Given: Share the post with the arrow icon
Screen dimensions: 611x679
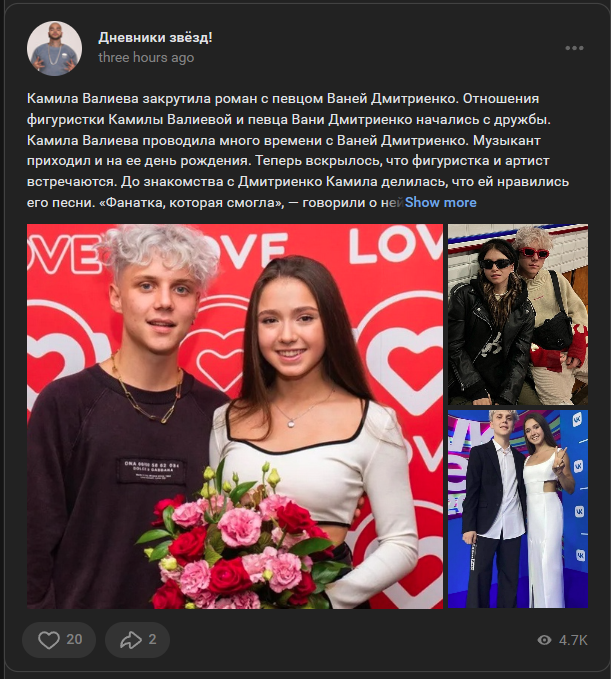Looking at the screenshot, I should [x=130, y=640].
